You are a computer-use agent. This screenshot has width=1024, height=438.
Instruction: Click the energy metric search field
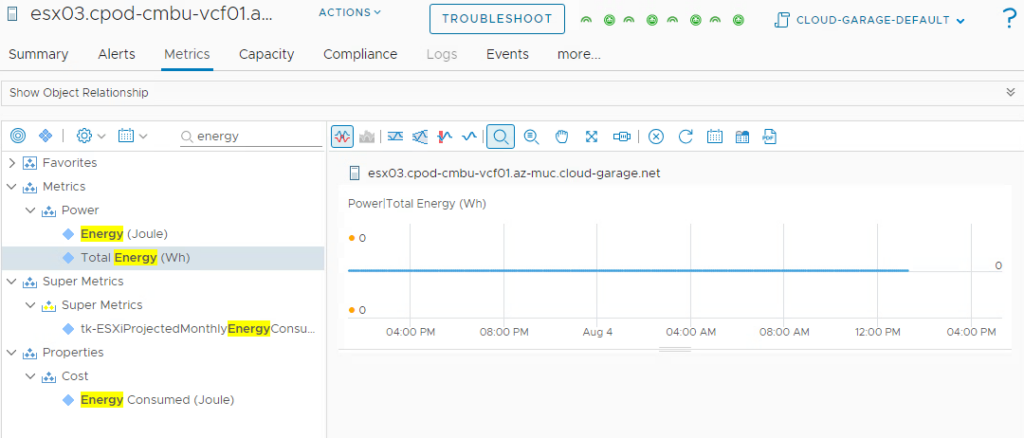(251, 136)
